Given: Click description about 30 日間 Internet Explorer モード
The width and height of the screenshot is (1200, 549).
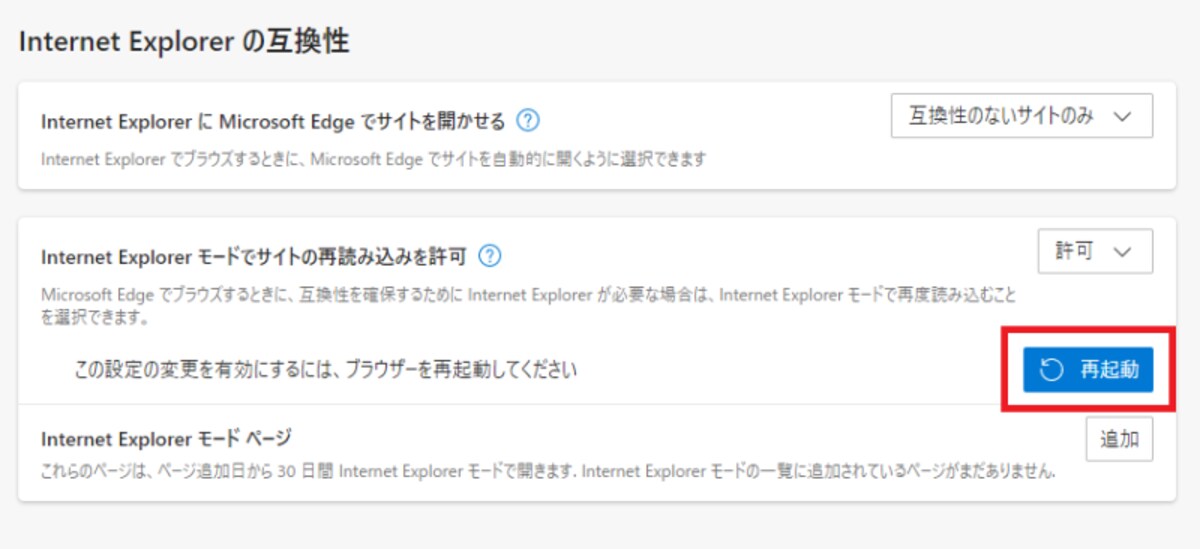Looking at the screenshot, I should 549,470.
